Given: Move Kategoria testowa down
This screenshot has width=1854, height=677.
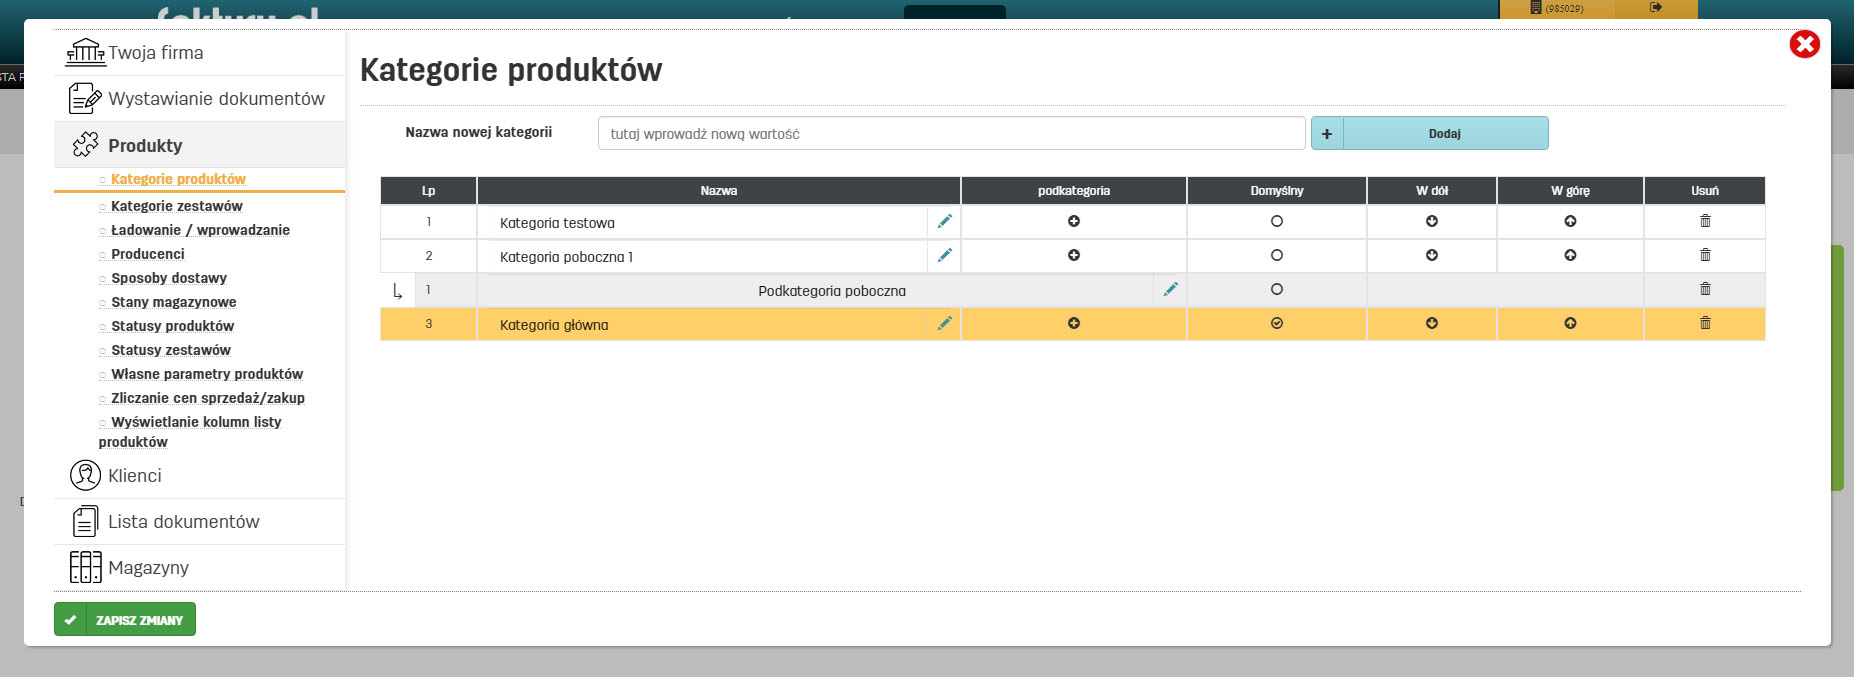Looking at the screenshot, I should tap(1432, 221).
